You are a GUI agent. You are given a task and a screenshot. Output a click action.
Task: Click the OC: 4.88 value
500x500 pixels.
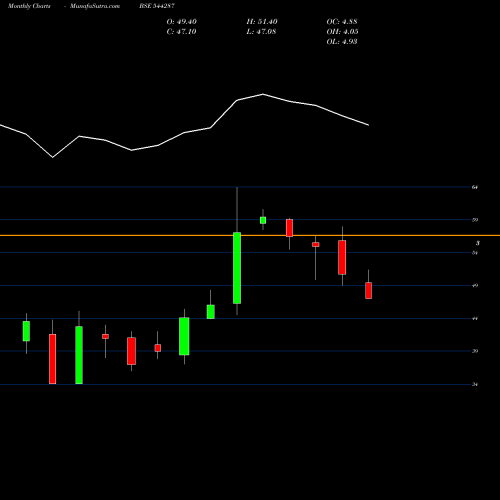pyautogui.click(x=342, y=22)
